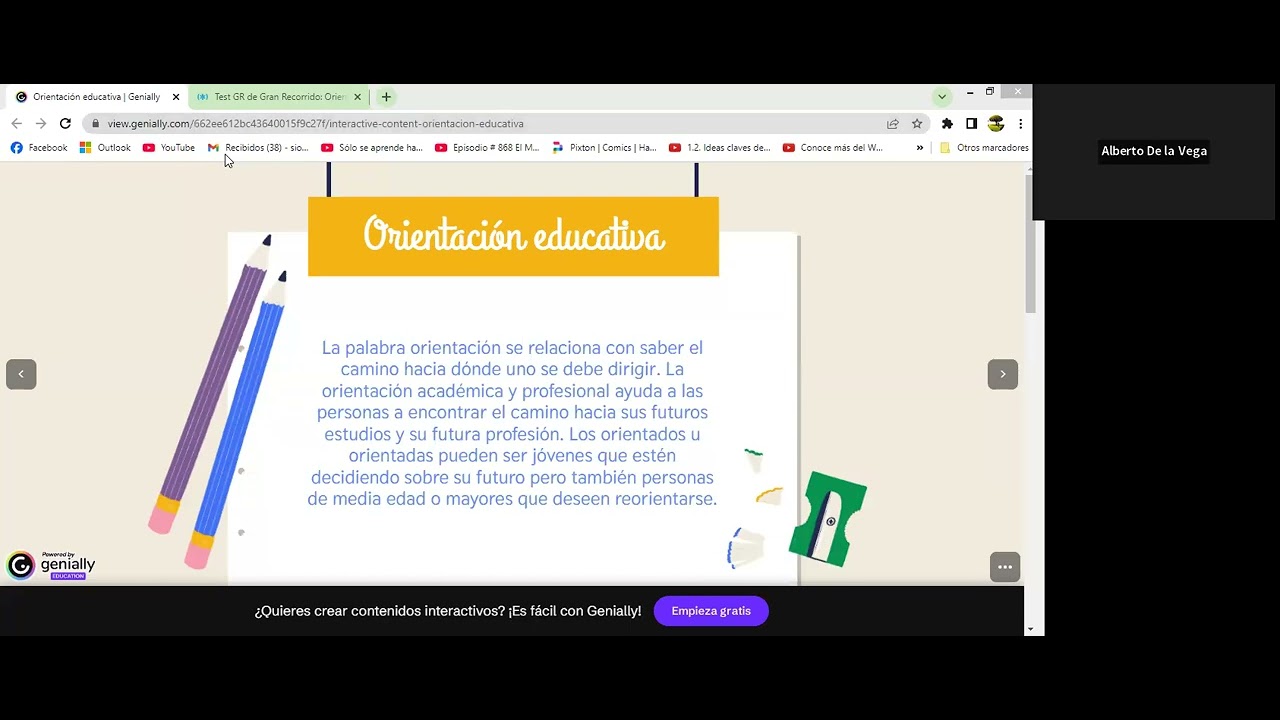Image resolution: width=1280 pixels, height=720 pixels.
Task: Share this page icon in address bar
Action: [x=893, y=124]
